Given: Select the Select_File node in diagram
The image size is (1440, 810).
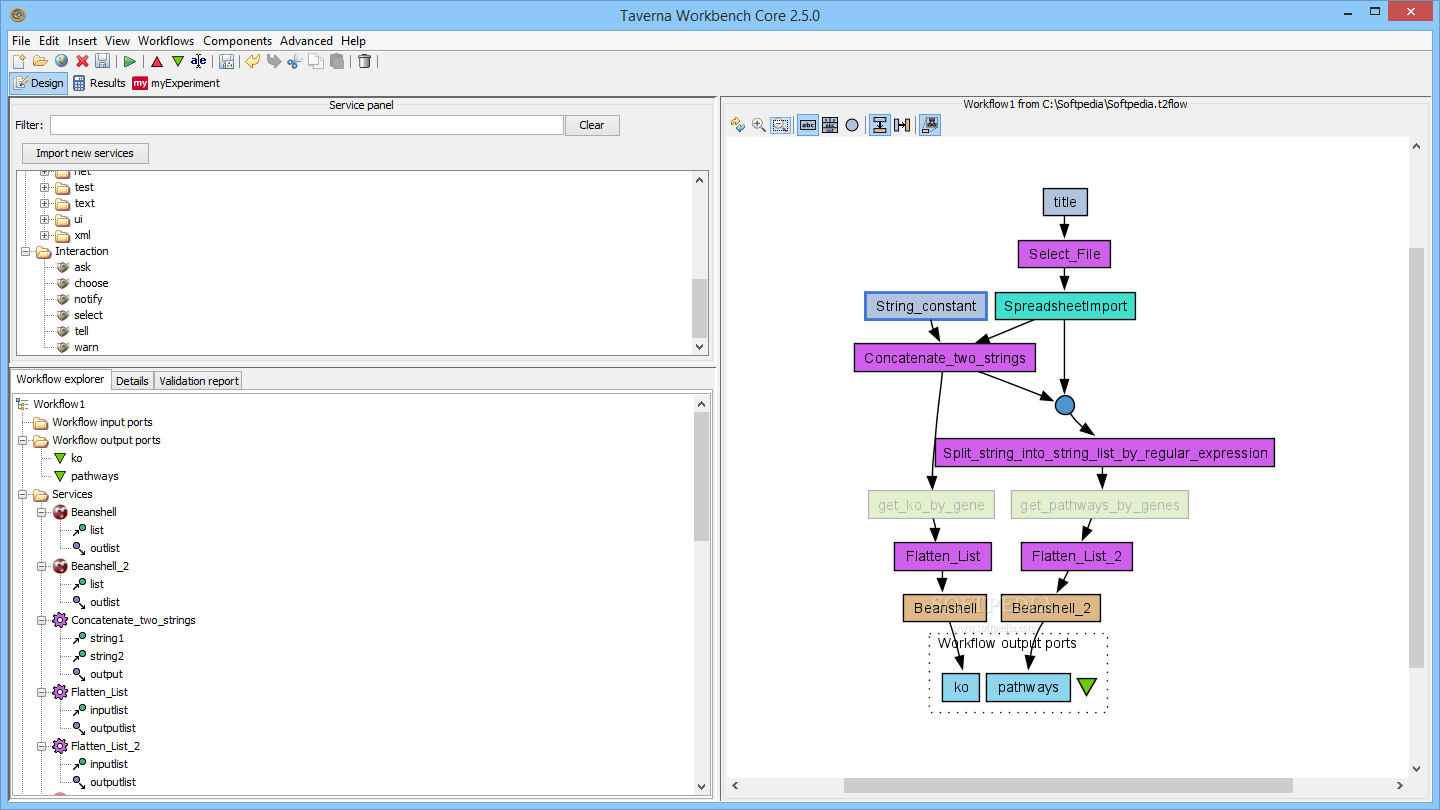Looking at the screenshot, I should coord(1064,254).
